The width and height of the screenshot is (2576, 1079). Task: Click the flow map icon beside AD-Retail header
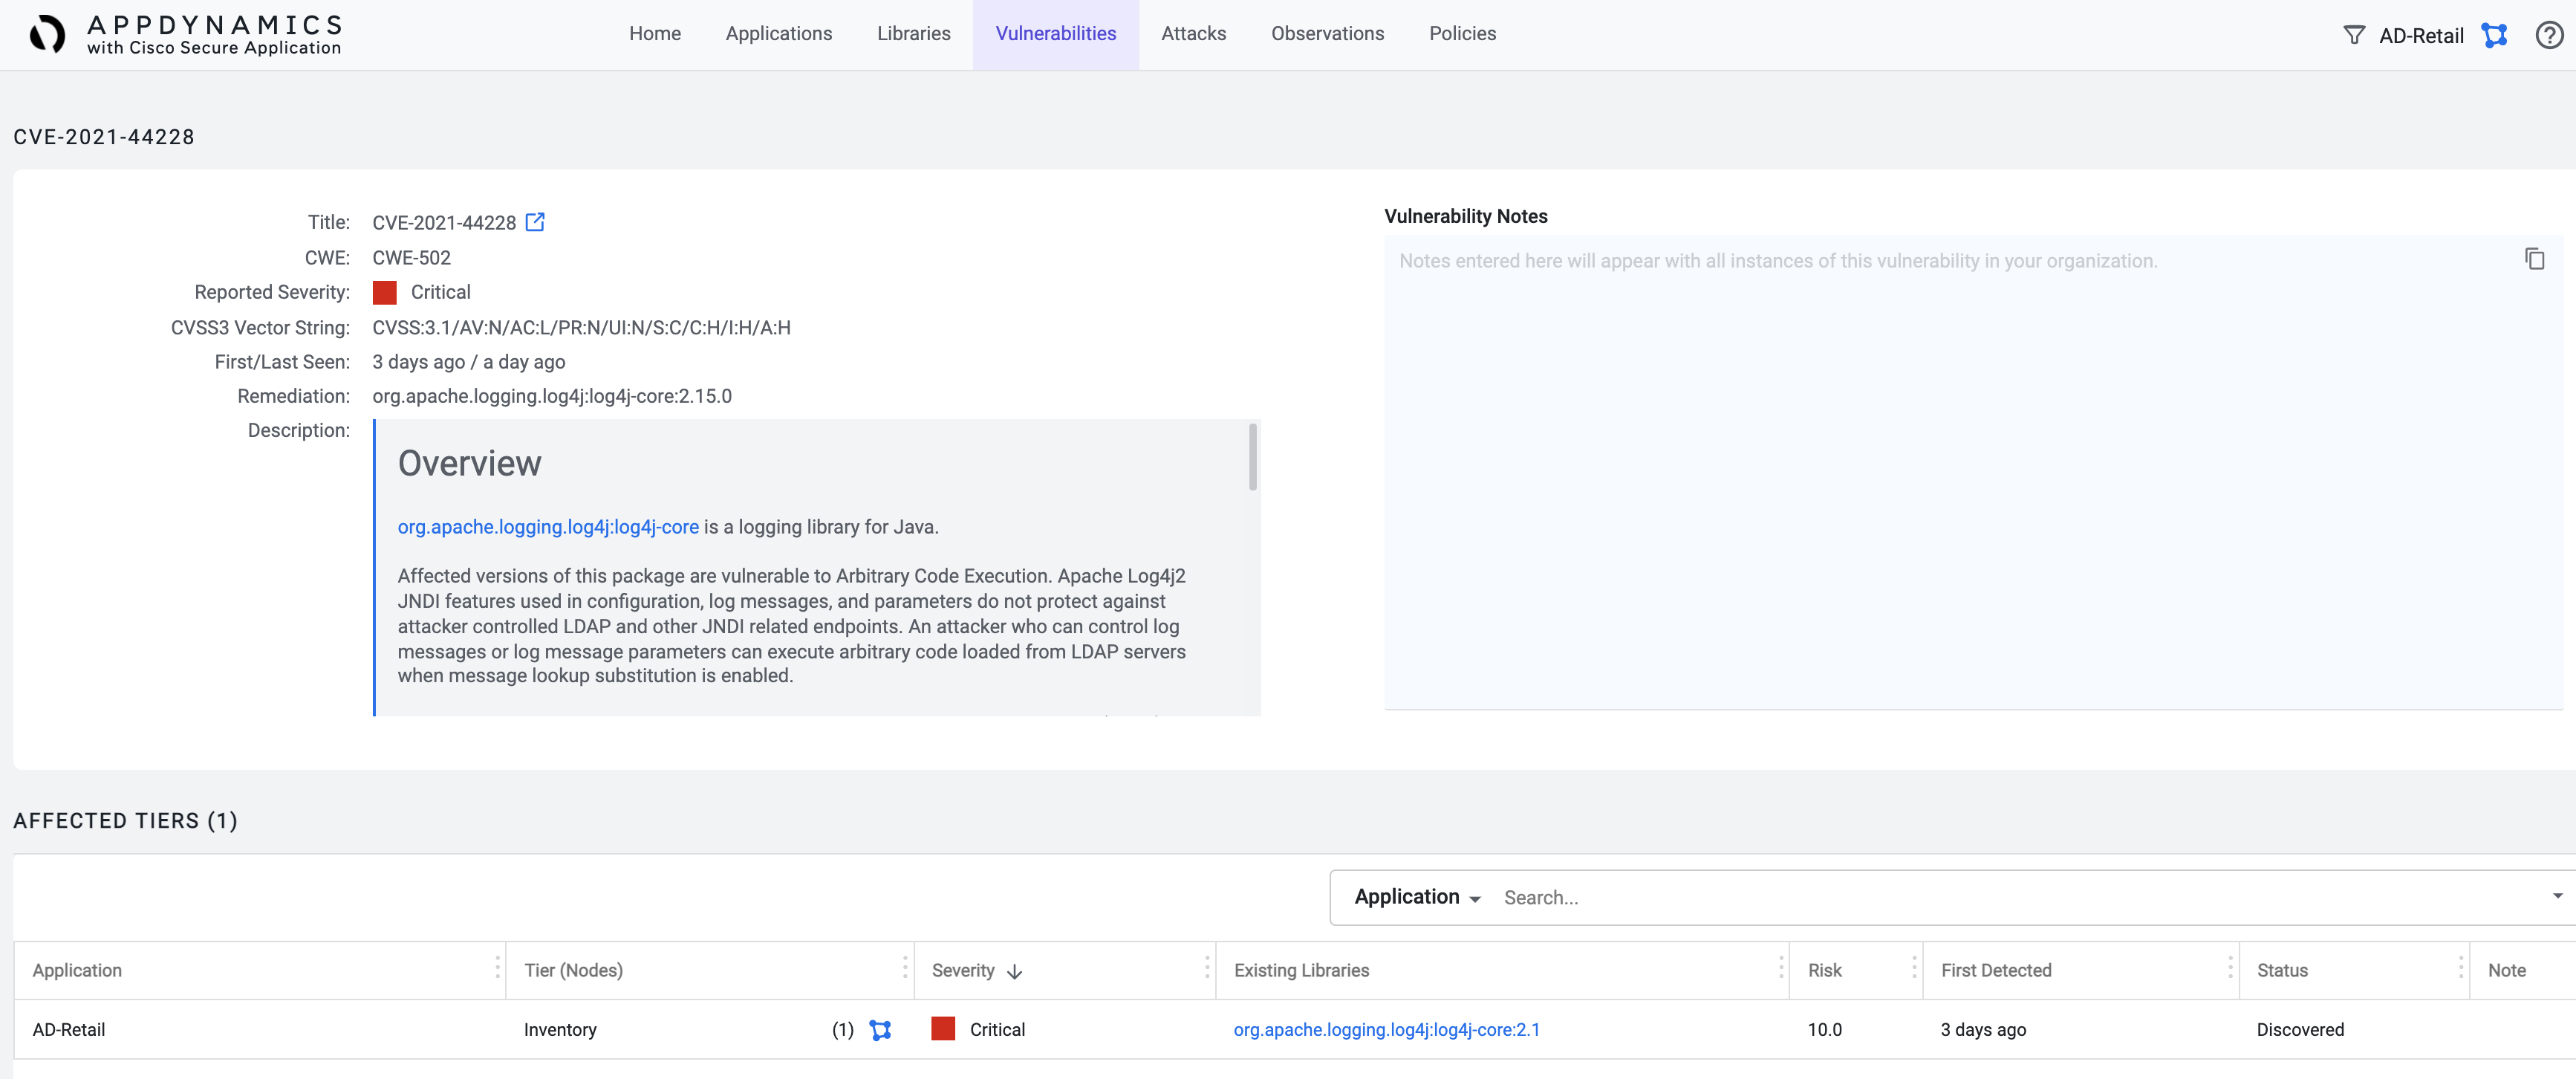[x=2494, y=36]
